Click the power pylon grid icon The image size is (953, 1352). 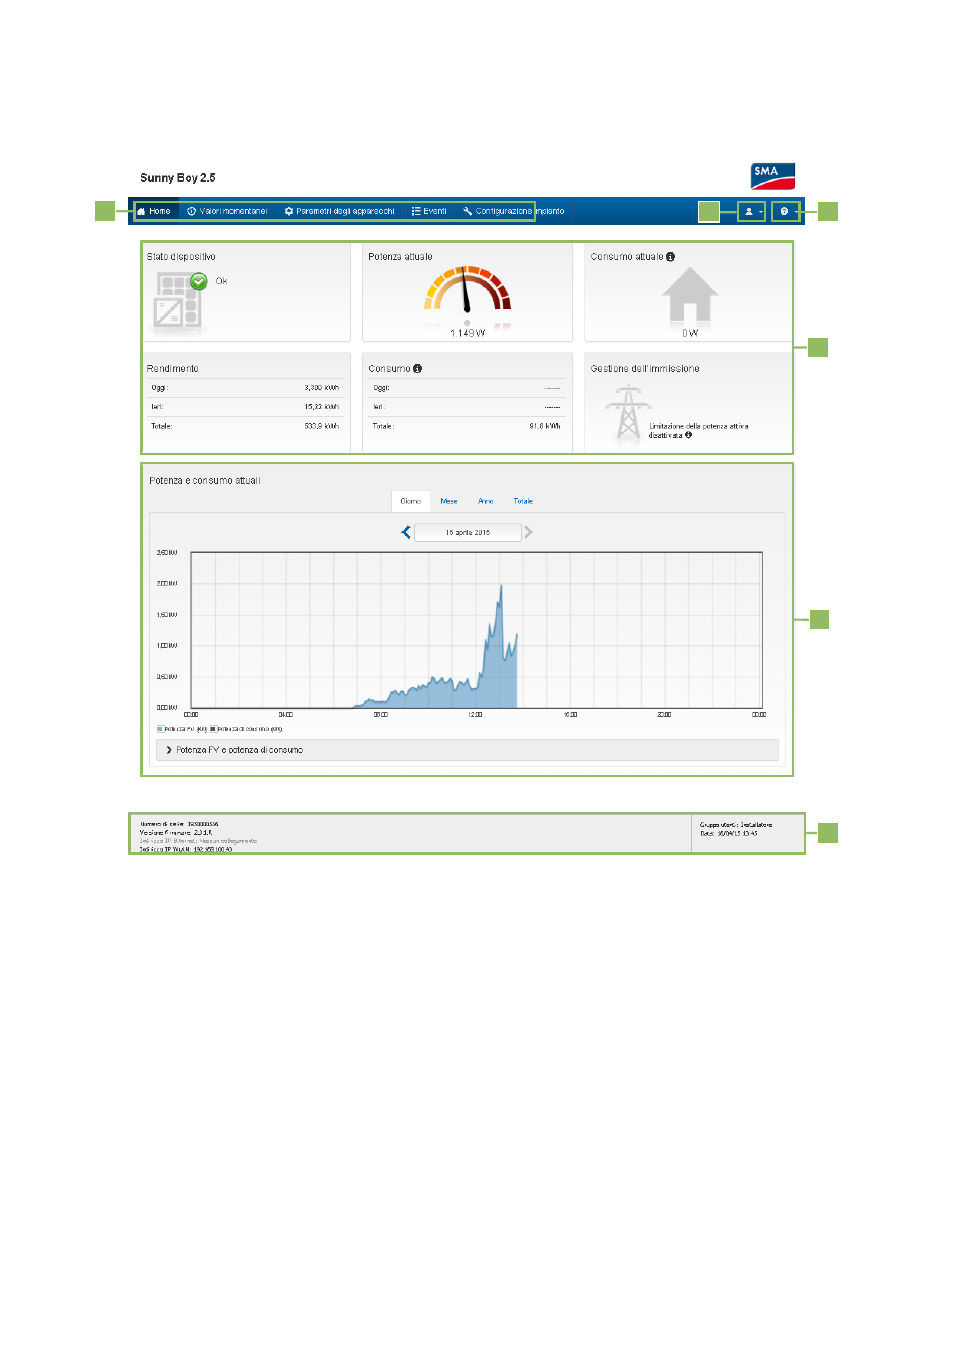tap(628, 413)
